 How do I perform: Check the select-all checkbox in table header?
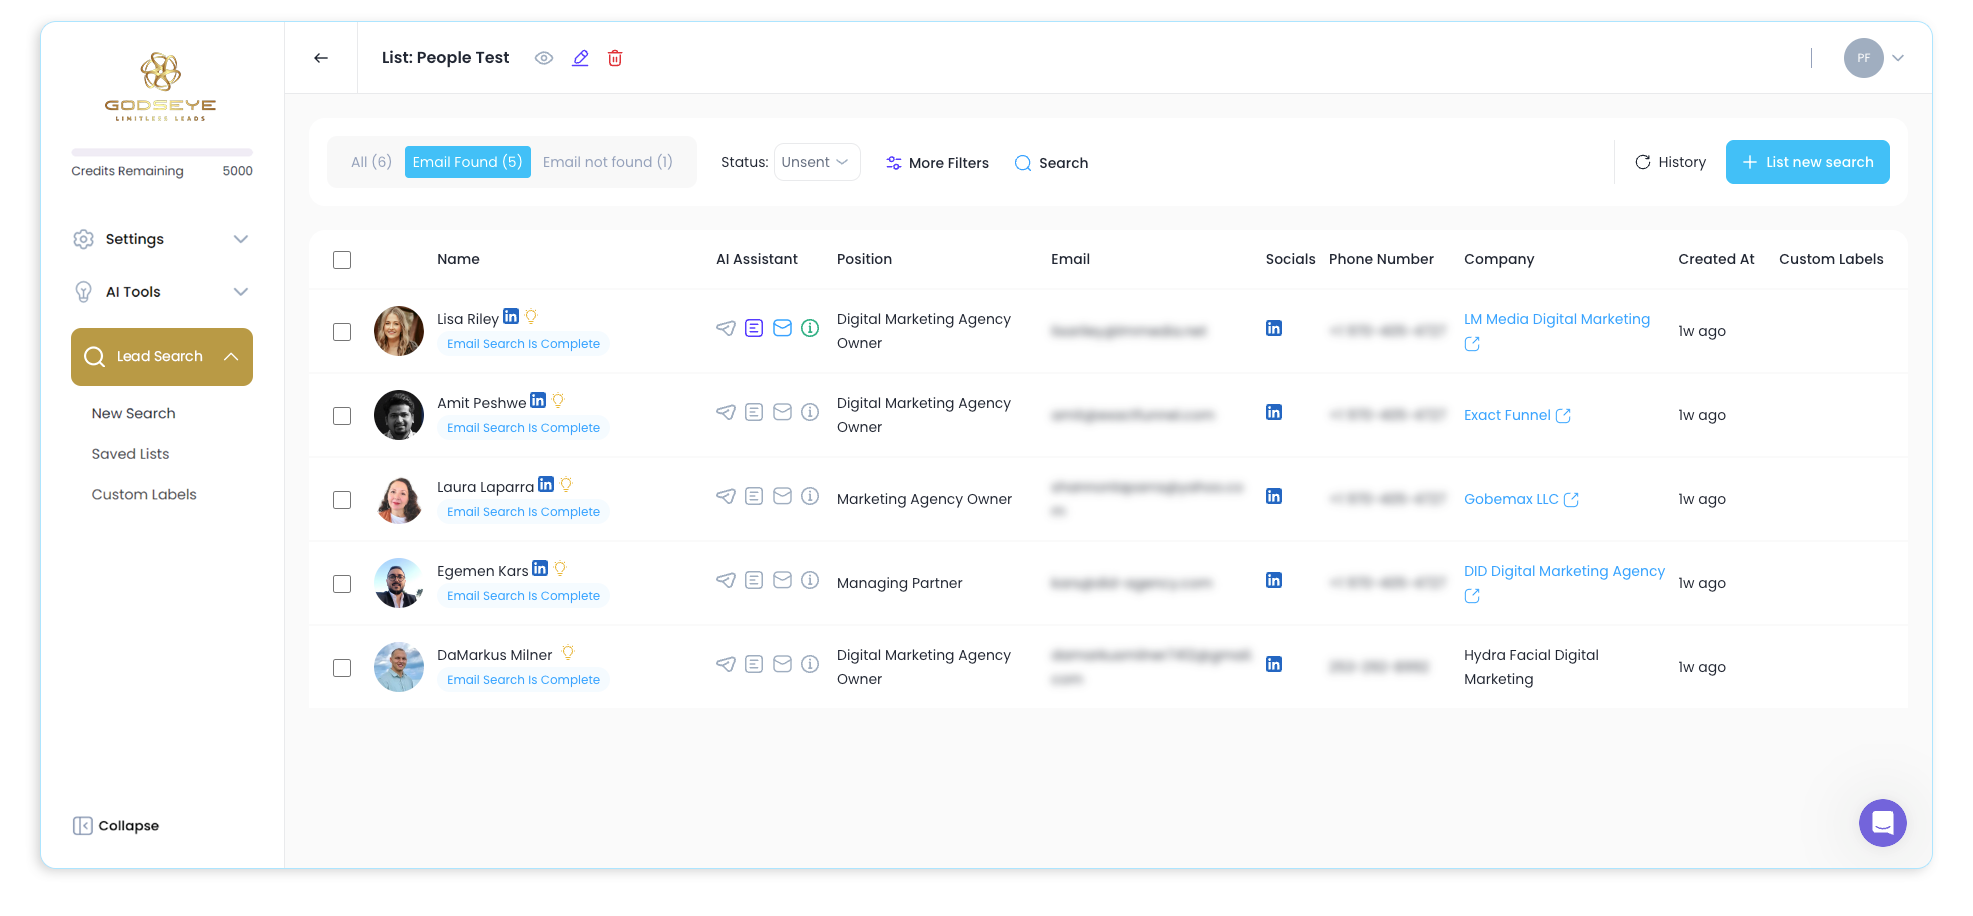[342, 260]
